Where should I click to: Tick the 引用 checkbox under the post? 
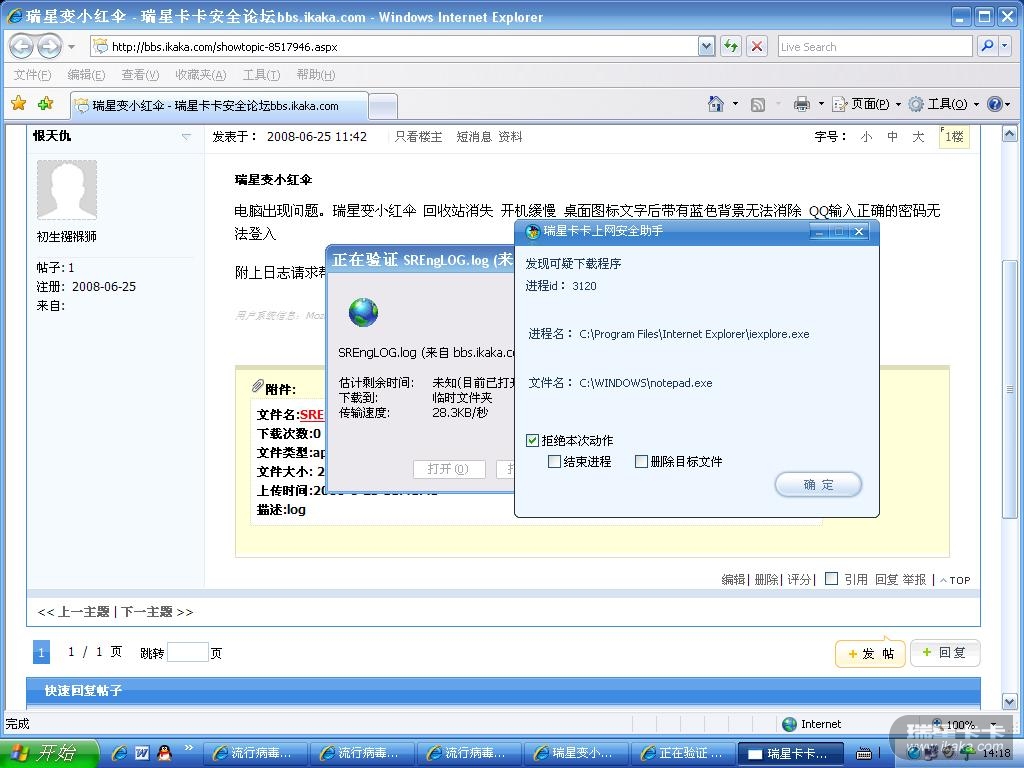click(x=831, y=579)
